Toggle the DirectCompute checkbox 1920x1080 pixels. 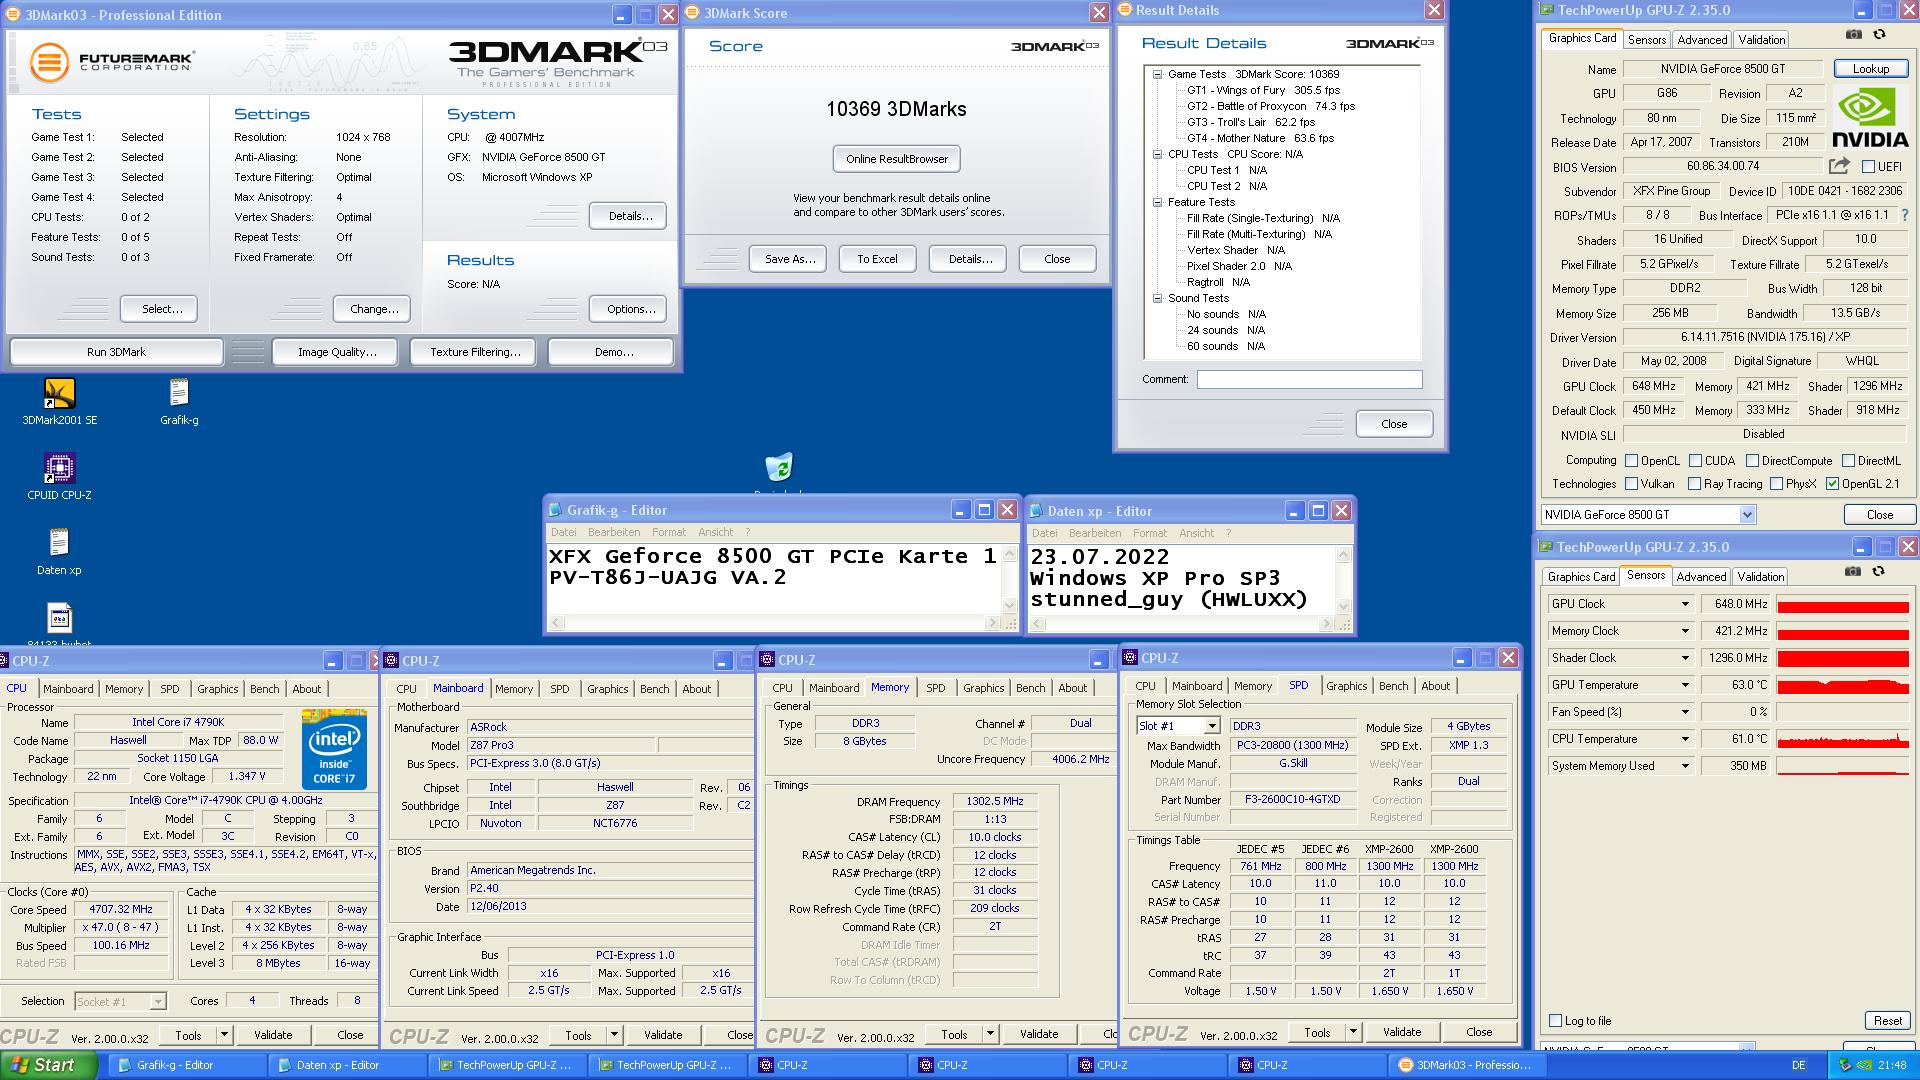point(1752,461)
